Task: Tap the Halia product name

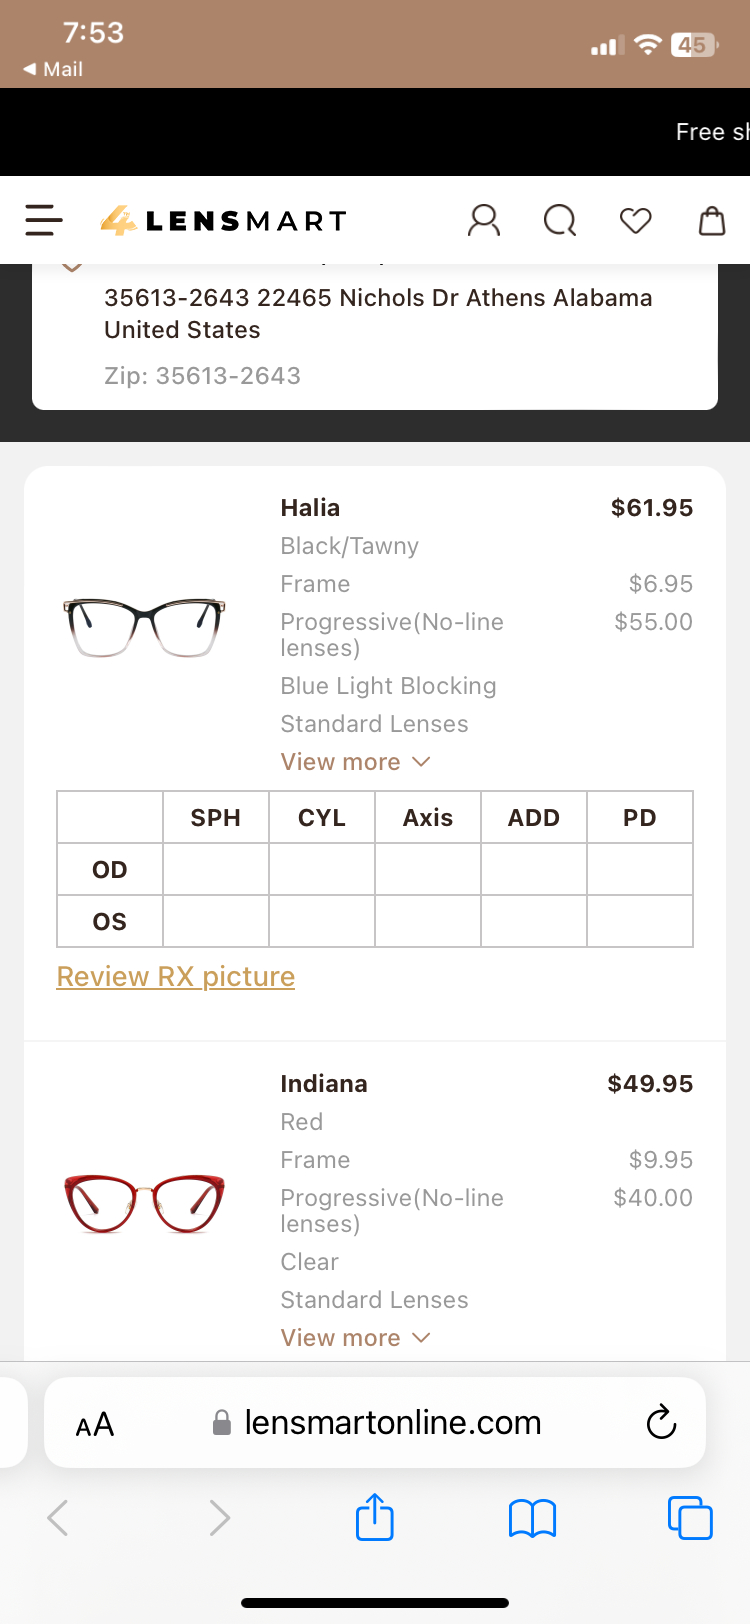Action: coord(310,508)
